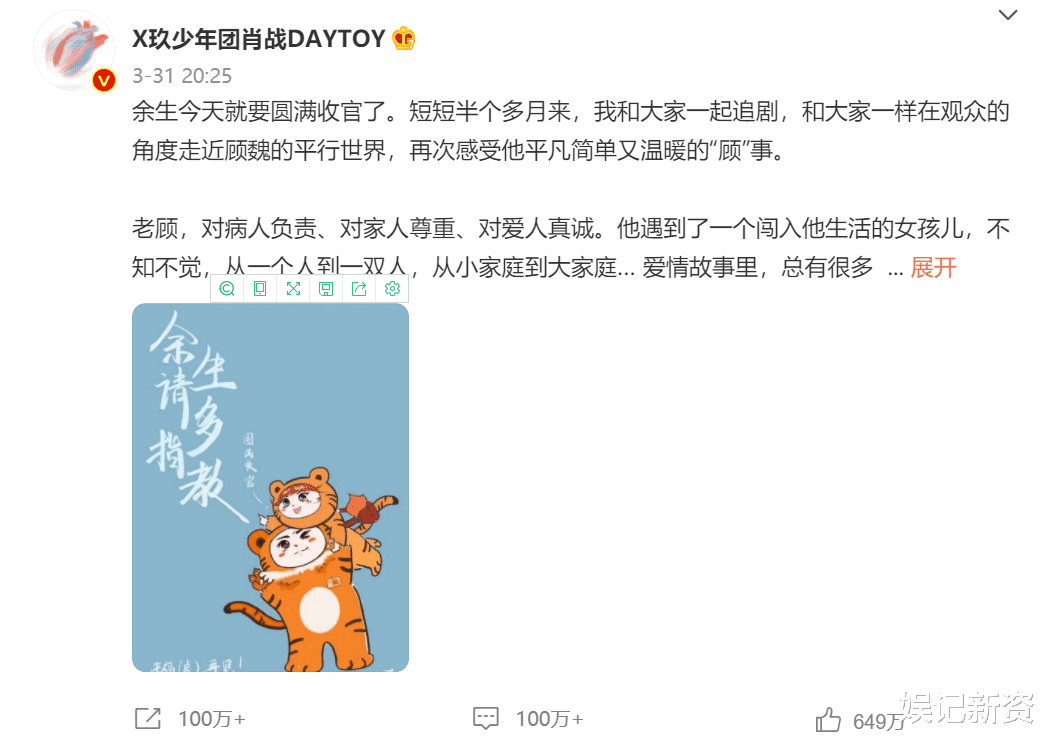Screen dimensions: 1052x747
Task: Open the gear settings in the image toolbar
Action: pos(392,289)
